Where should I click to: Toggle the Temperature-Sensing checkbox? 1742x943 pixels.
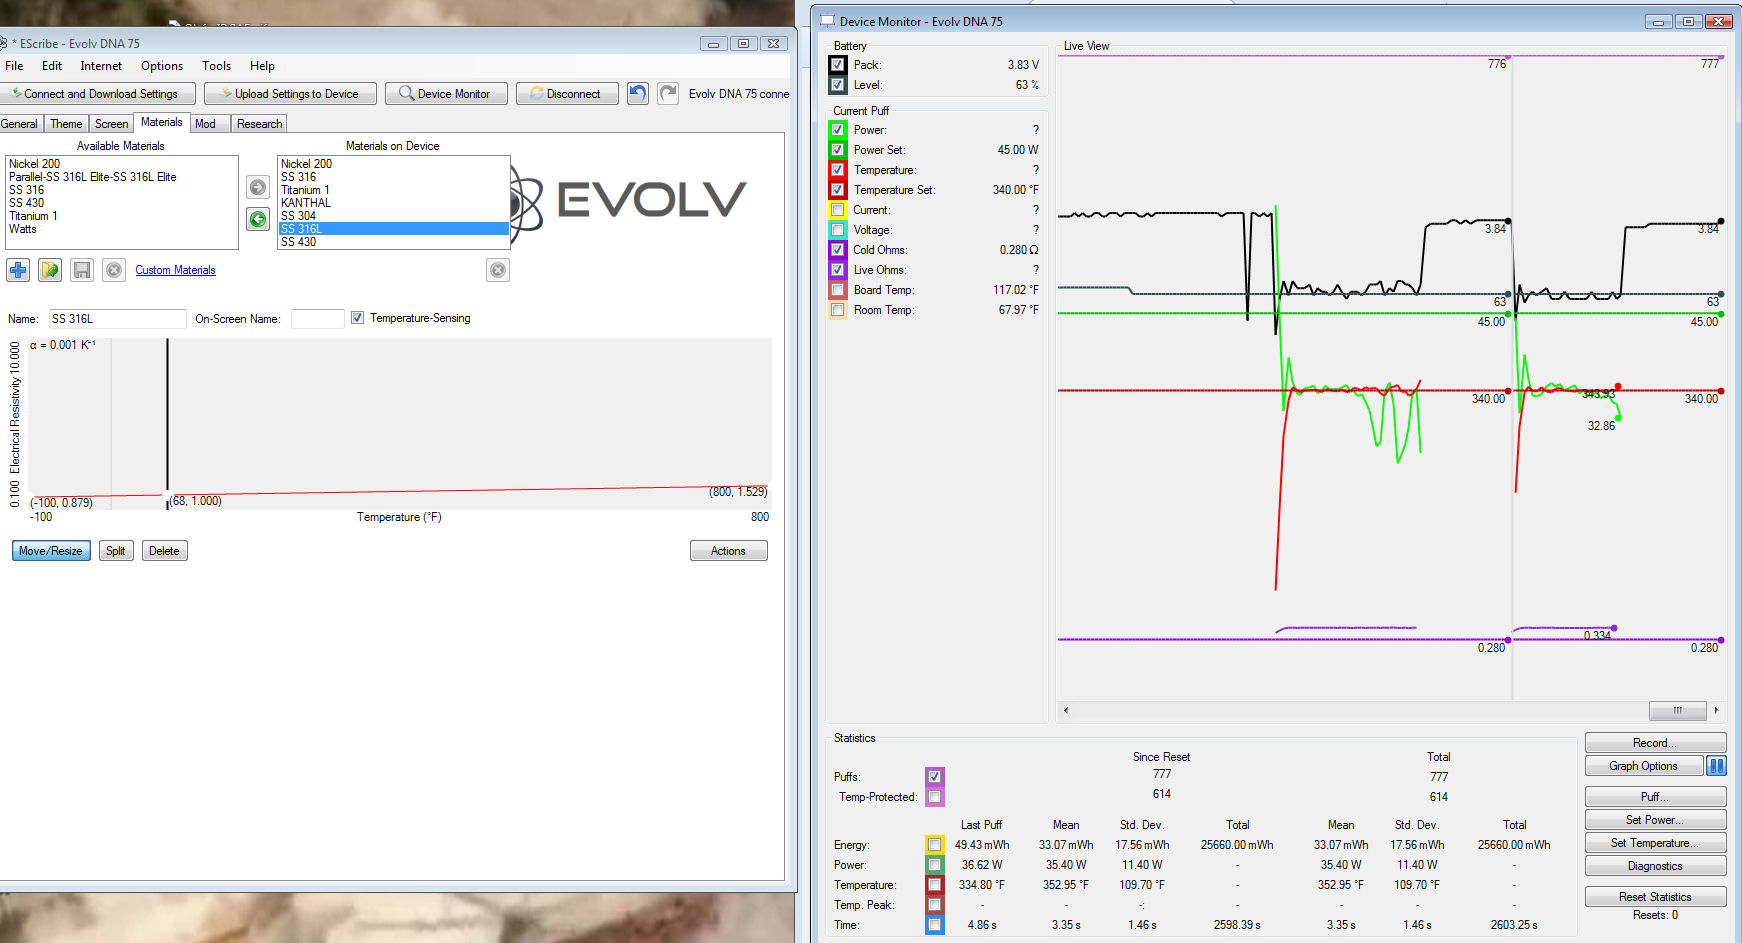357,318
